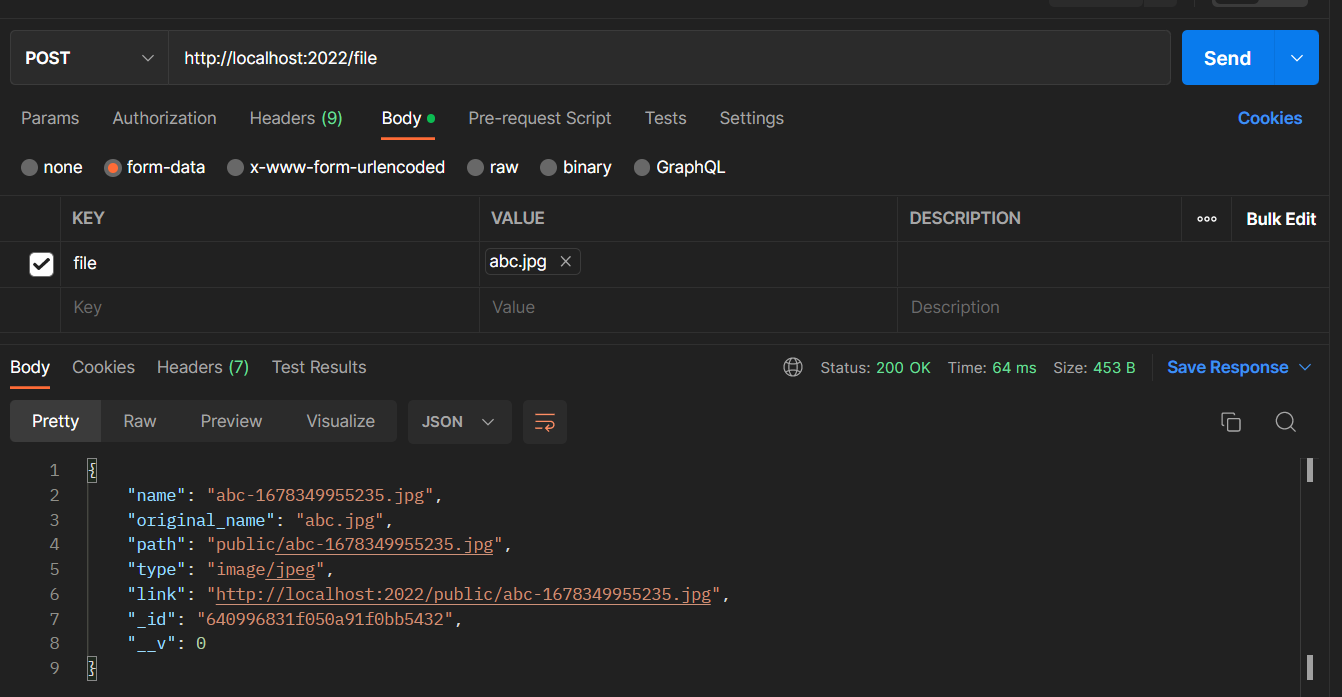
Task: Click "image/jpeg" type value
Action: 266,570
